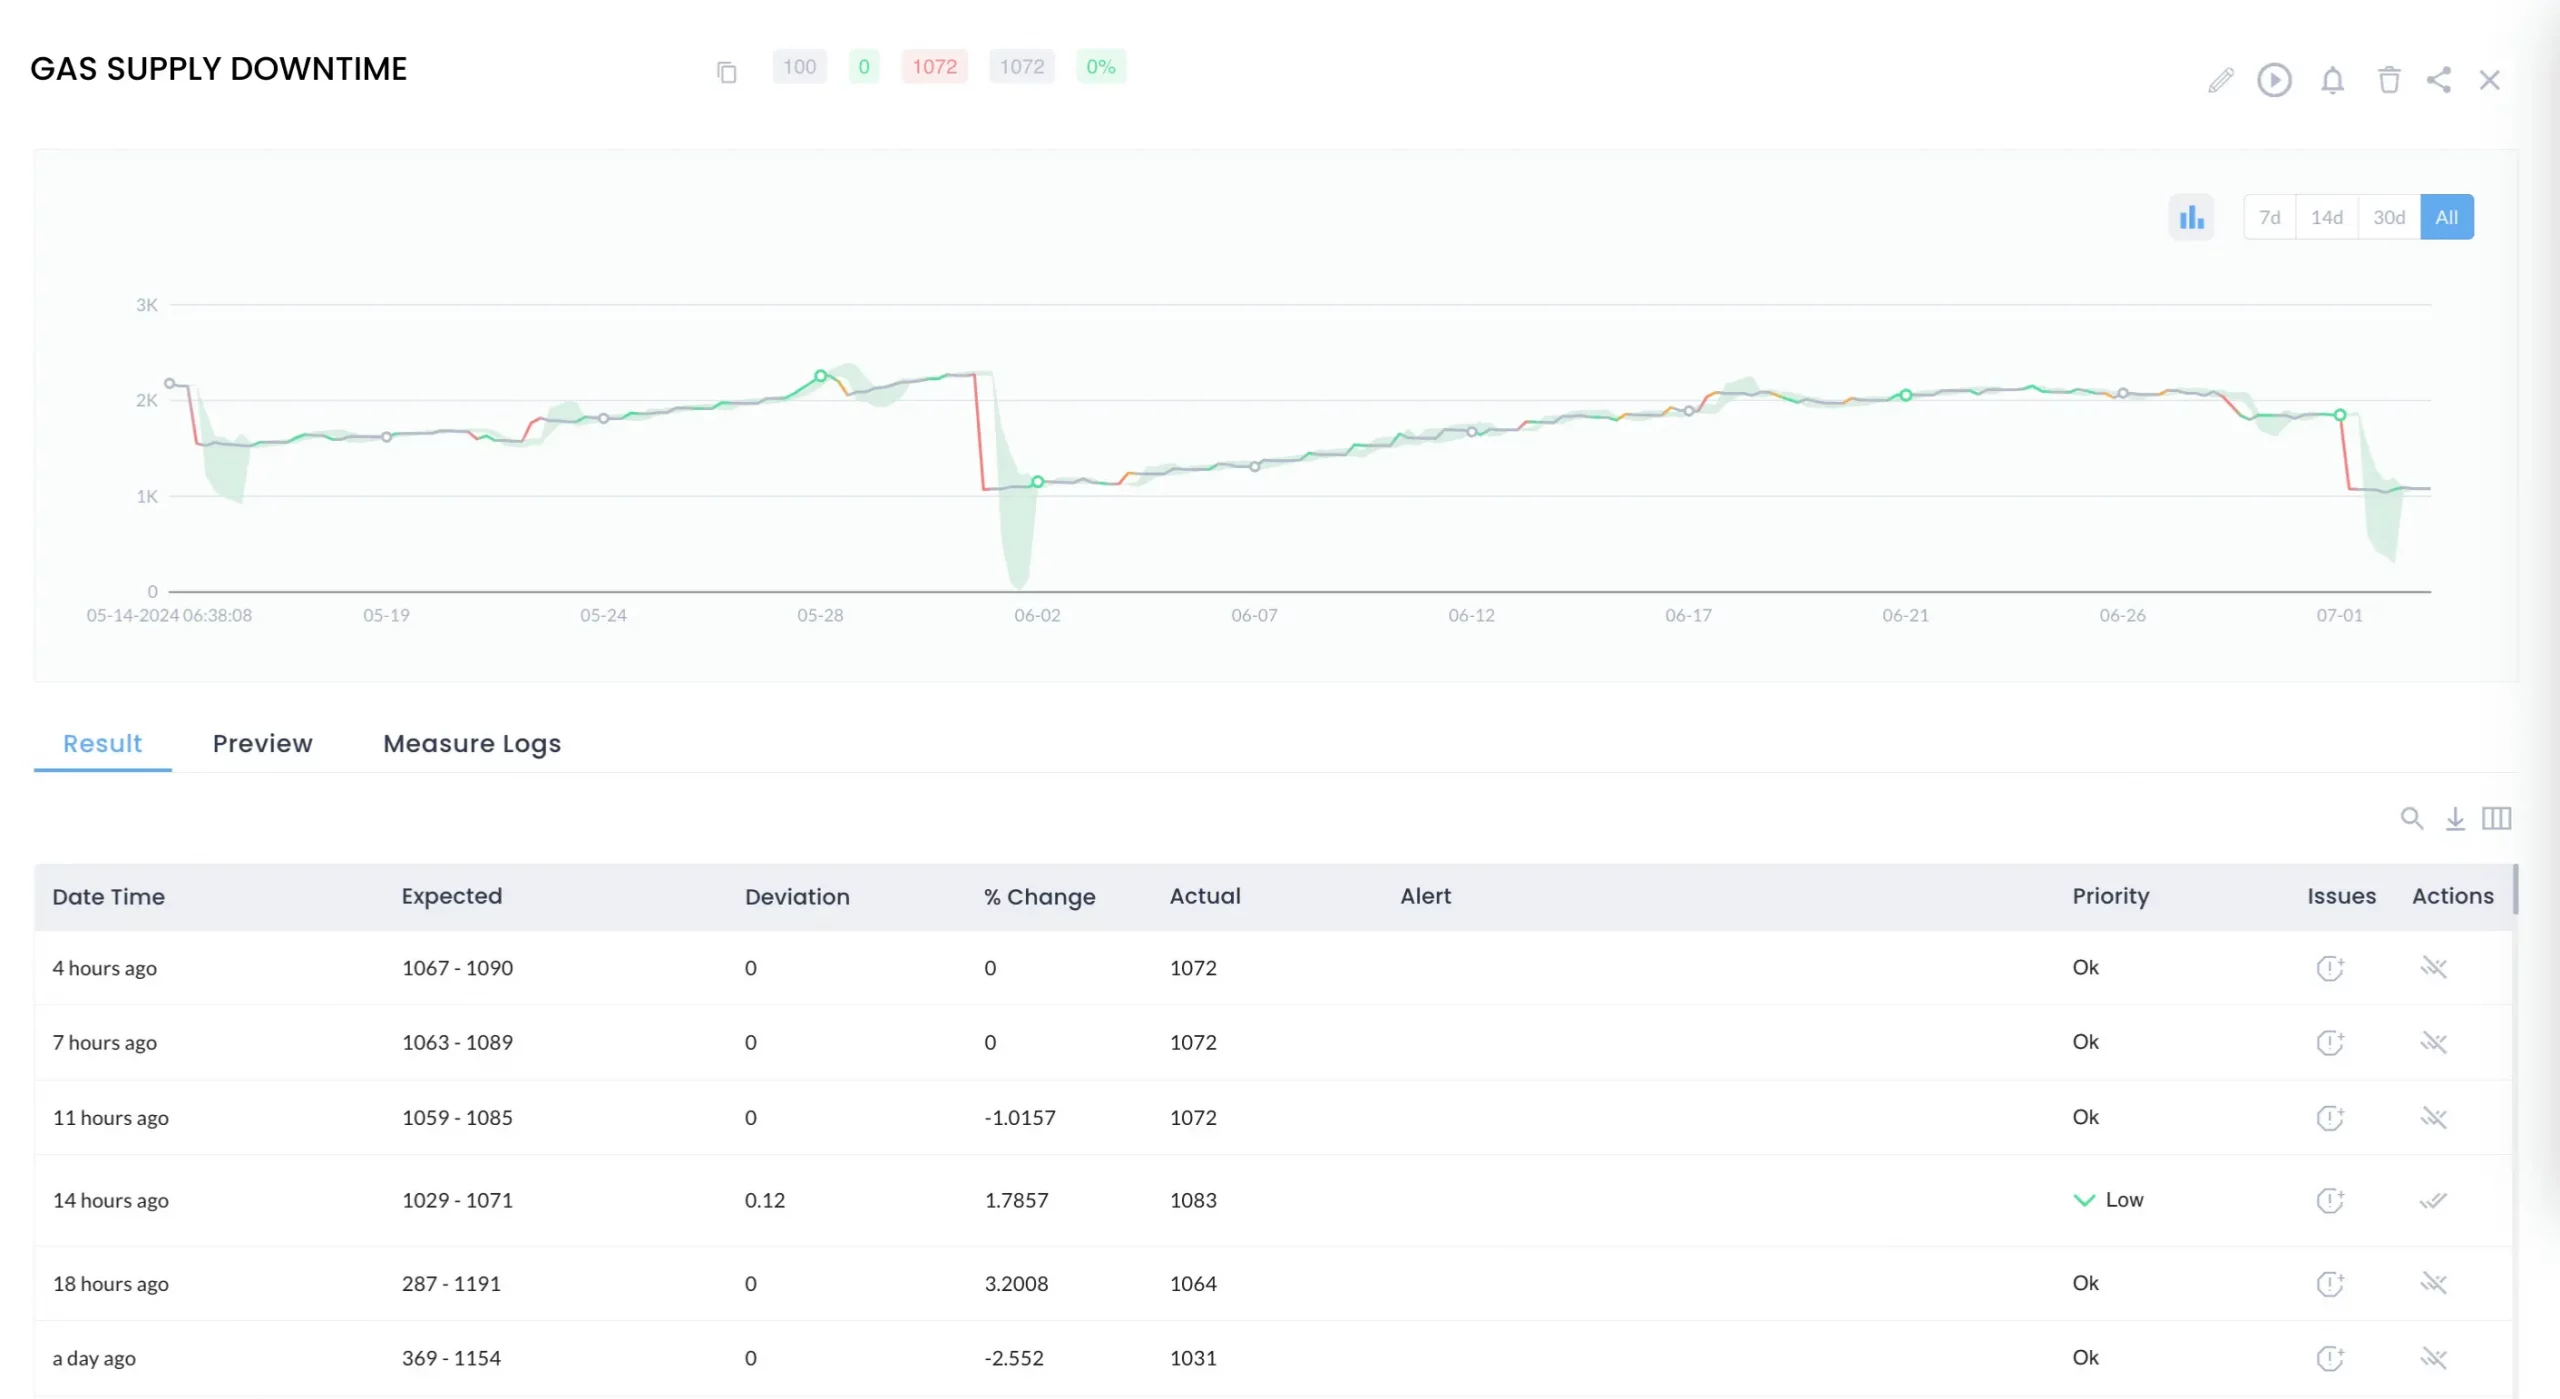Select the data point marker near 06-02 on chart
2560x1399 pixels.
point(1037,481)
